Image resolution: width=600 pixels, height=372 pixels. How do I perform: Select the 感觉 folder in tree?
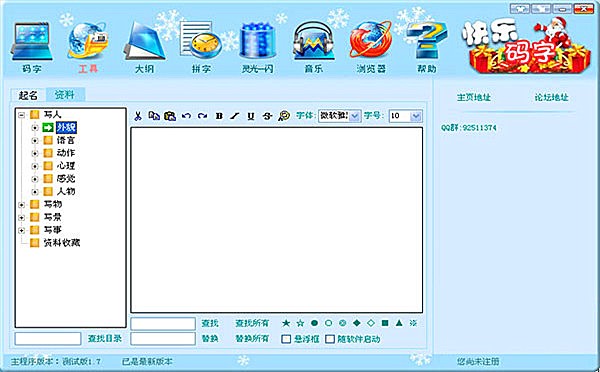66,179
